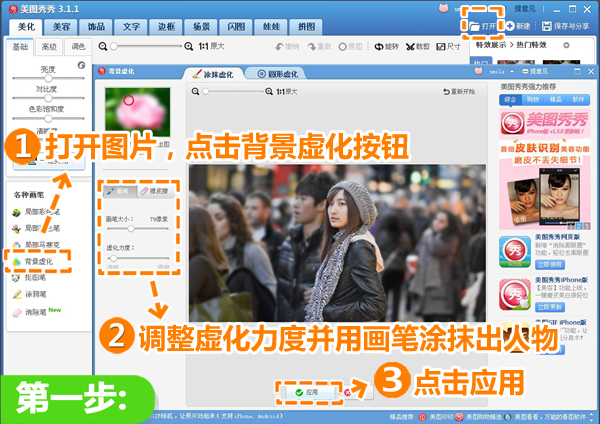Image resolution: width=600 pixels, height=424 pixels.
Task: Switch to the 高级 adjustments tab
Action: click(x=49, y=47)
